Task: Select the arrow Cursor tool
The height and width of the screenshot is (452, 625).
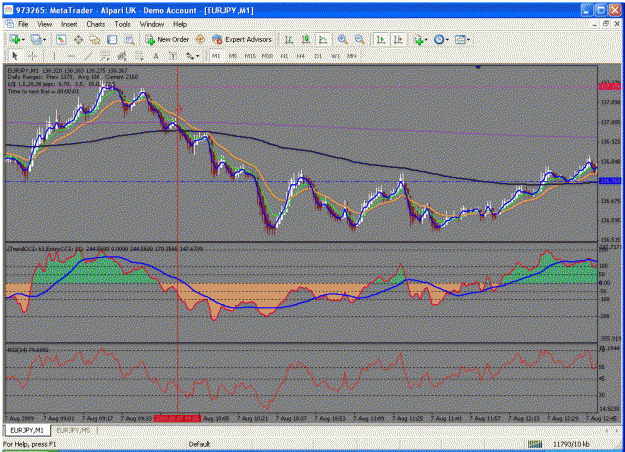Action: [15, 56]
